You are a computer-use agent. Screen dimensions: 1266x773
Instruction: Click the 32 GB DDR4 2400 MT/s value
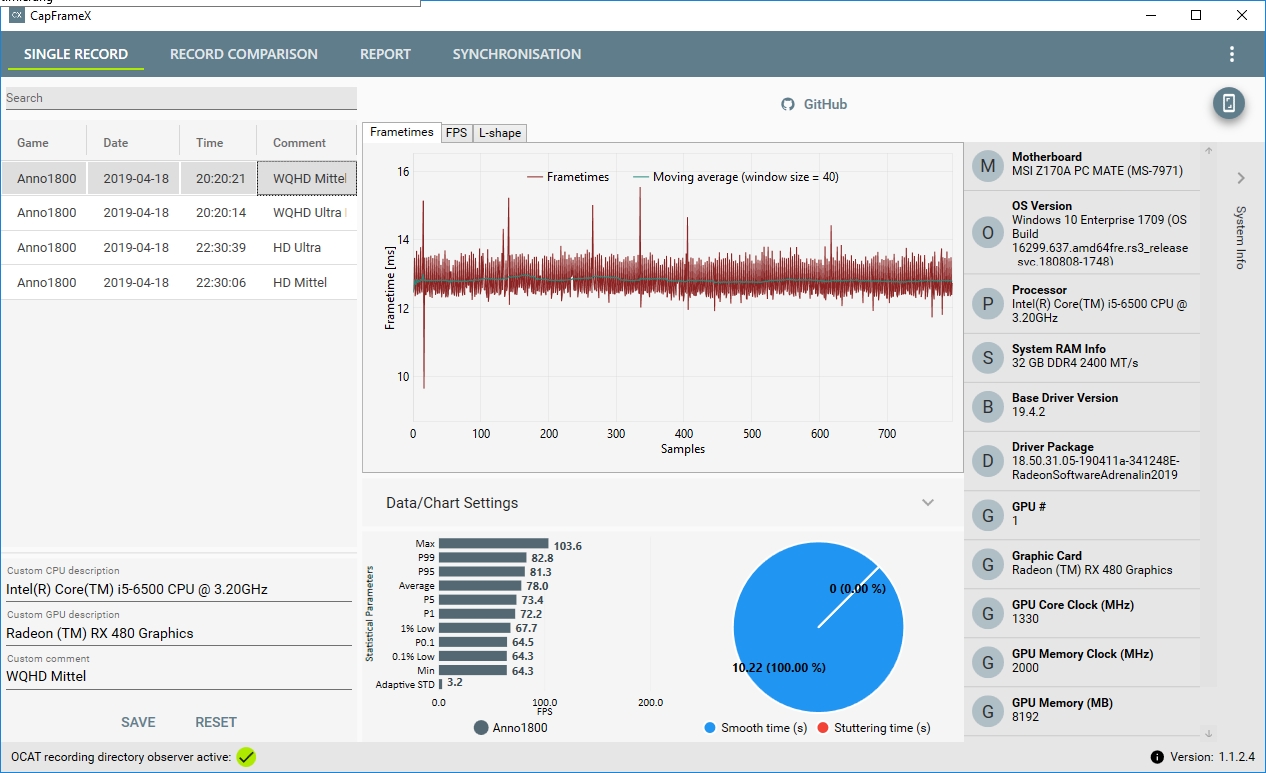(x=1075, y=363)
